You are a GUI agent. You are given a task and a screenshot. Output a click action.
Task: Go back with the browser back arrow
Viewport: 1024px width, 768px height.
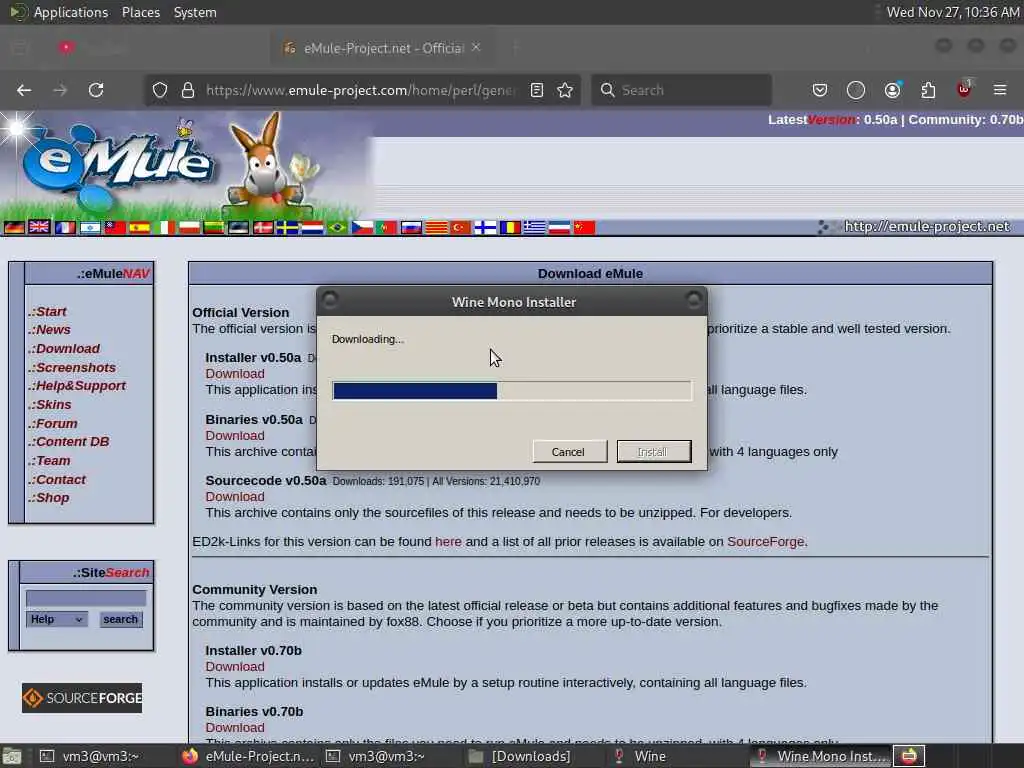point(24,90)
